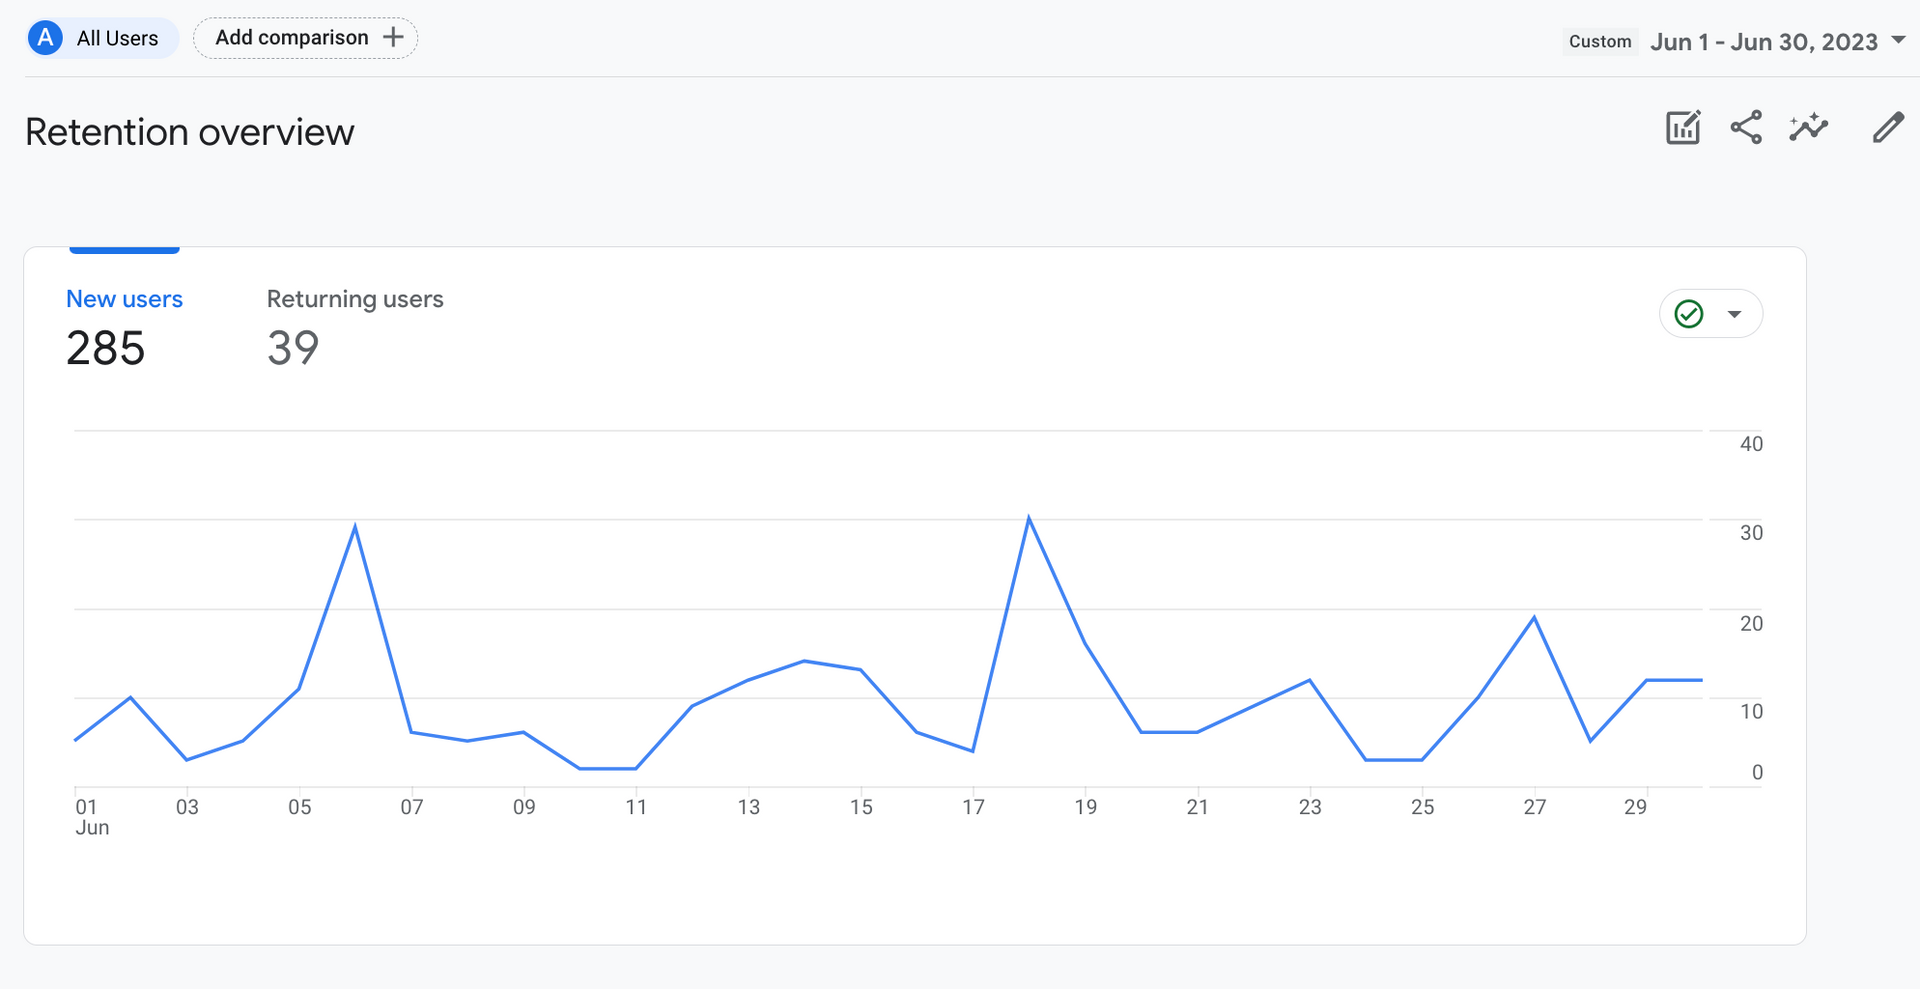Click the All Users 'A' avatar badge
The height and width of the screenshot is (989, 1920).
[45, 38]
